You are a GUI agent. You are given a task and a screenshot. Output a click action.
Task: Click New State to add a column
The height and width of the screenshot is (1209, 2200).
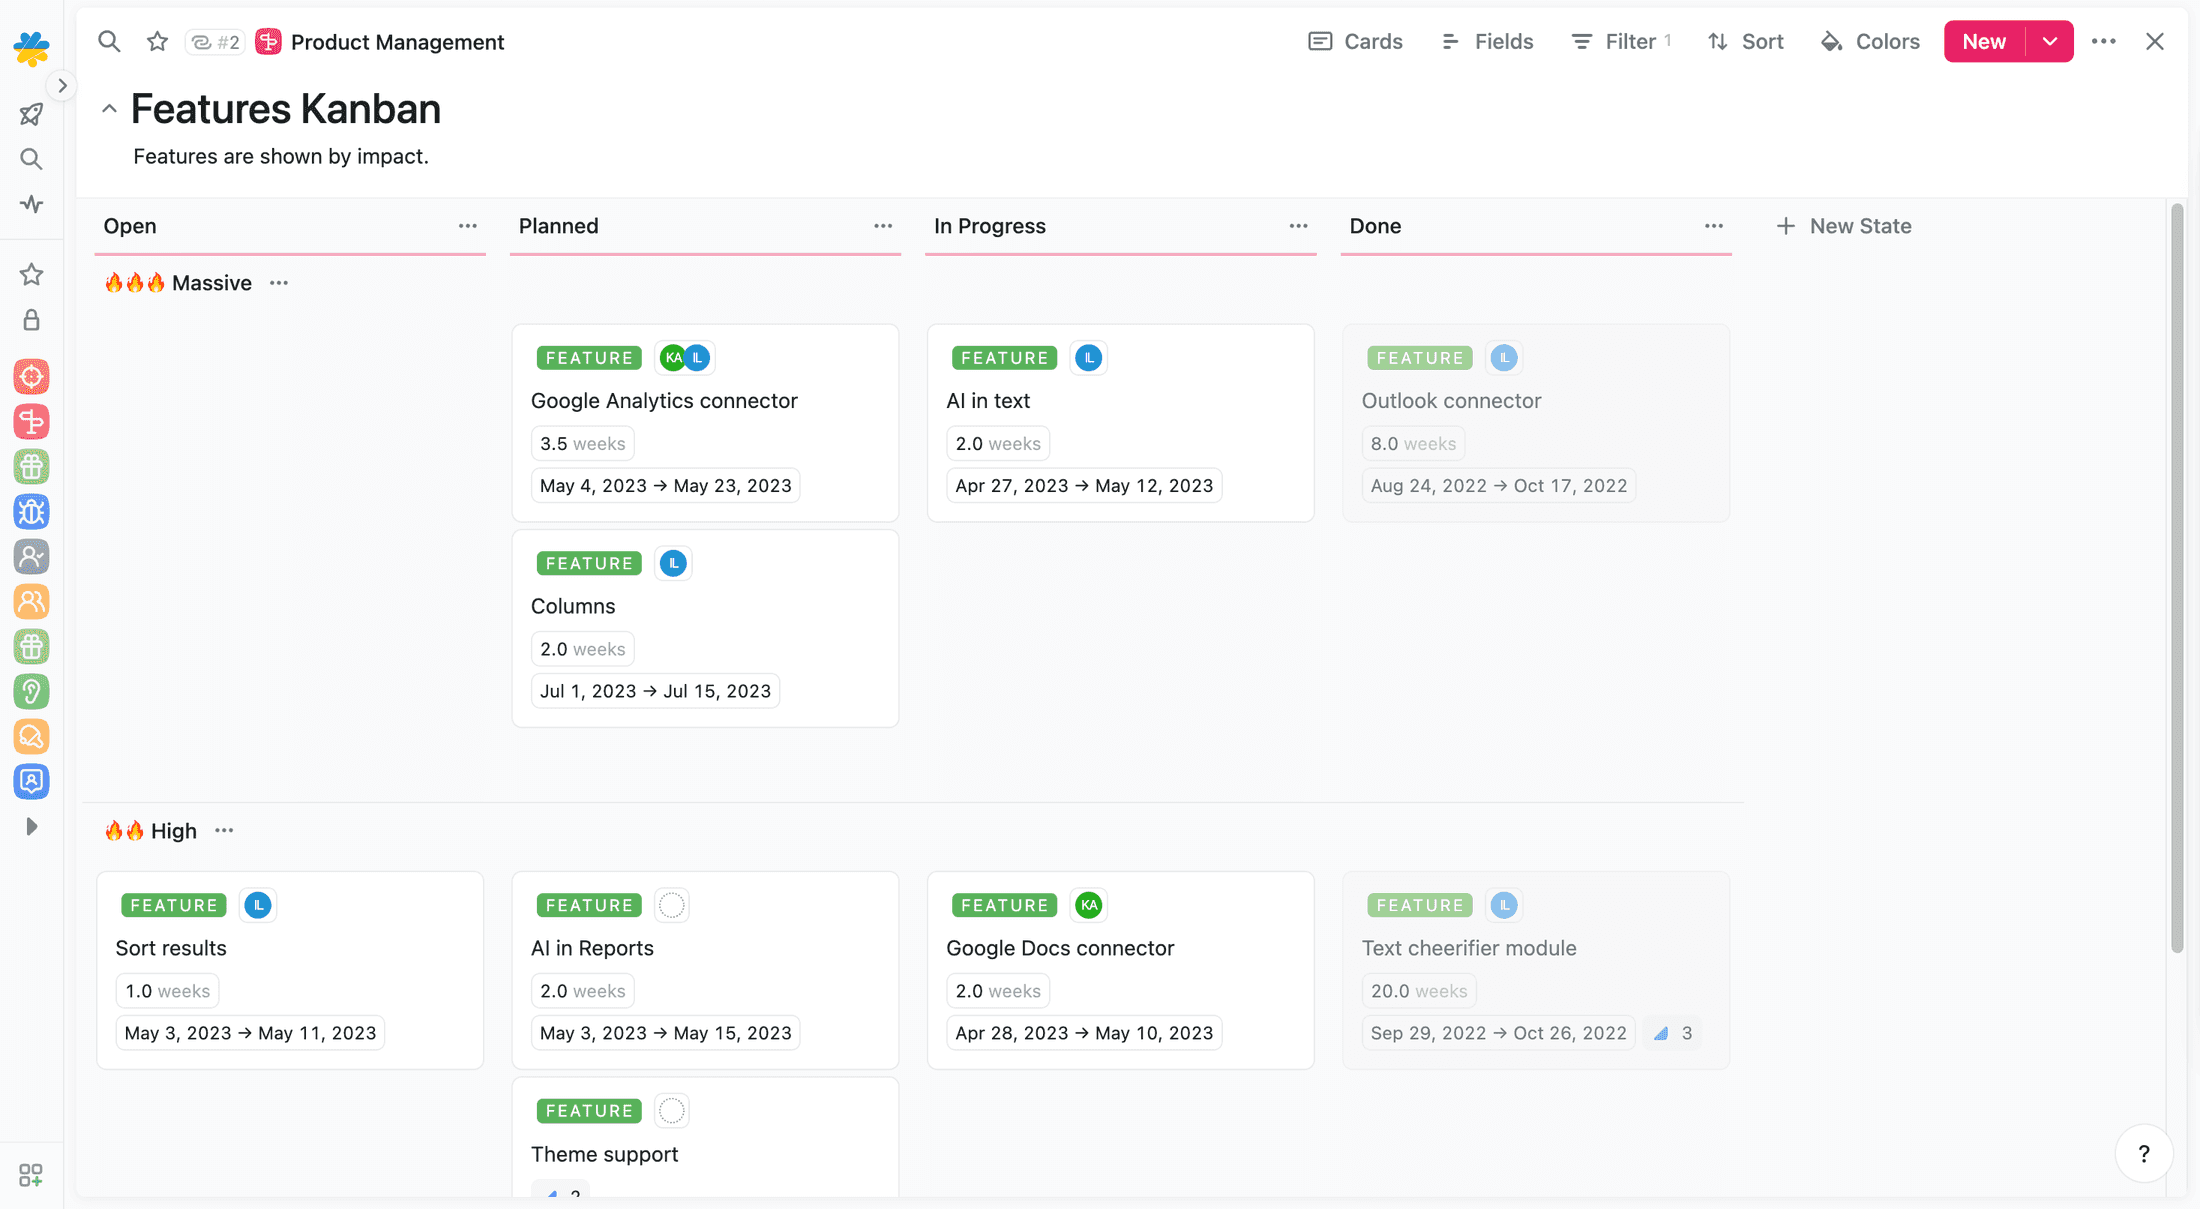(1843, 226)
